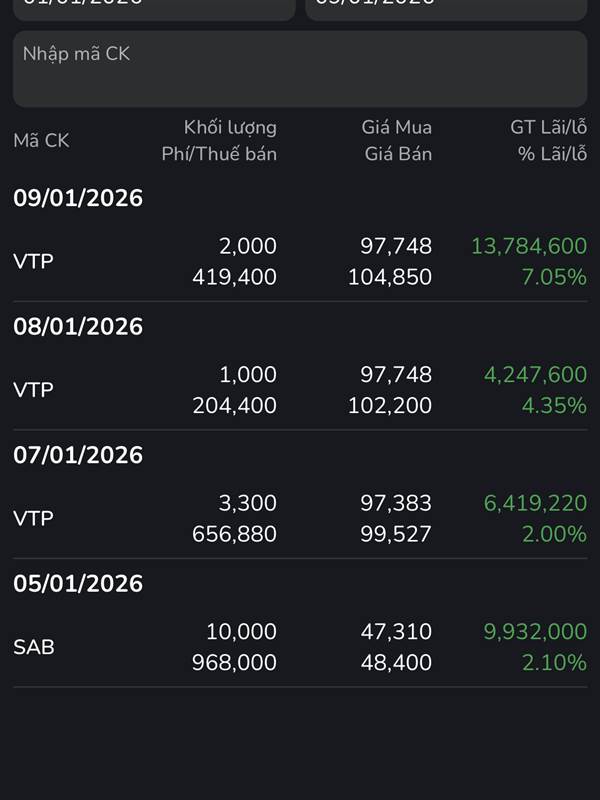Tap the profit value 4,247,600
Viewport: 600px width, 800px height.
click(x=535, y=374)
